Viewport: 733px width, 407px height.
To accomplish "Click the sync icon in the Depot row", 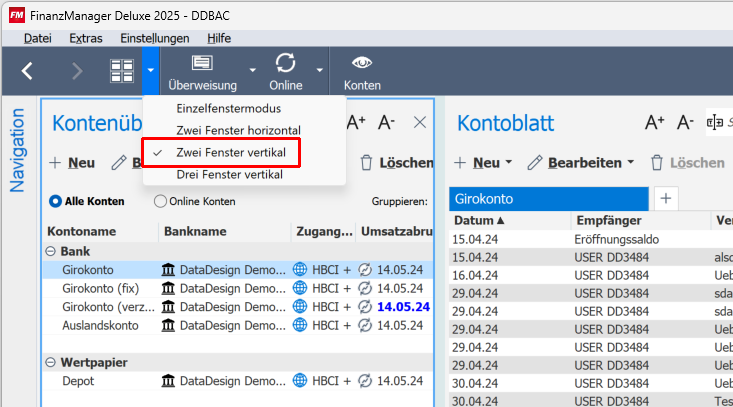I will point(365,381).
